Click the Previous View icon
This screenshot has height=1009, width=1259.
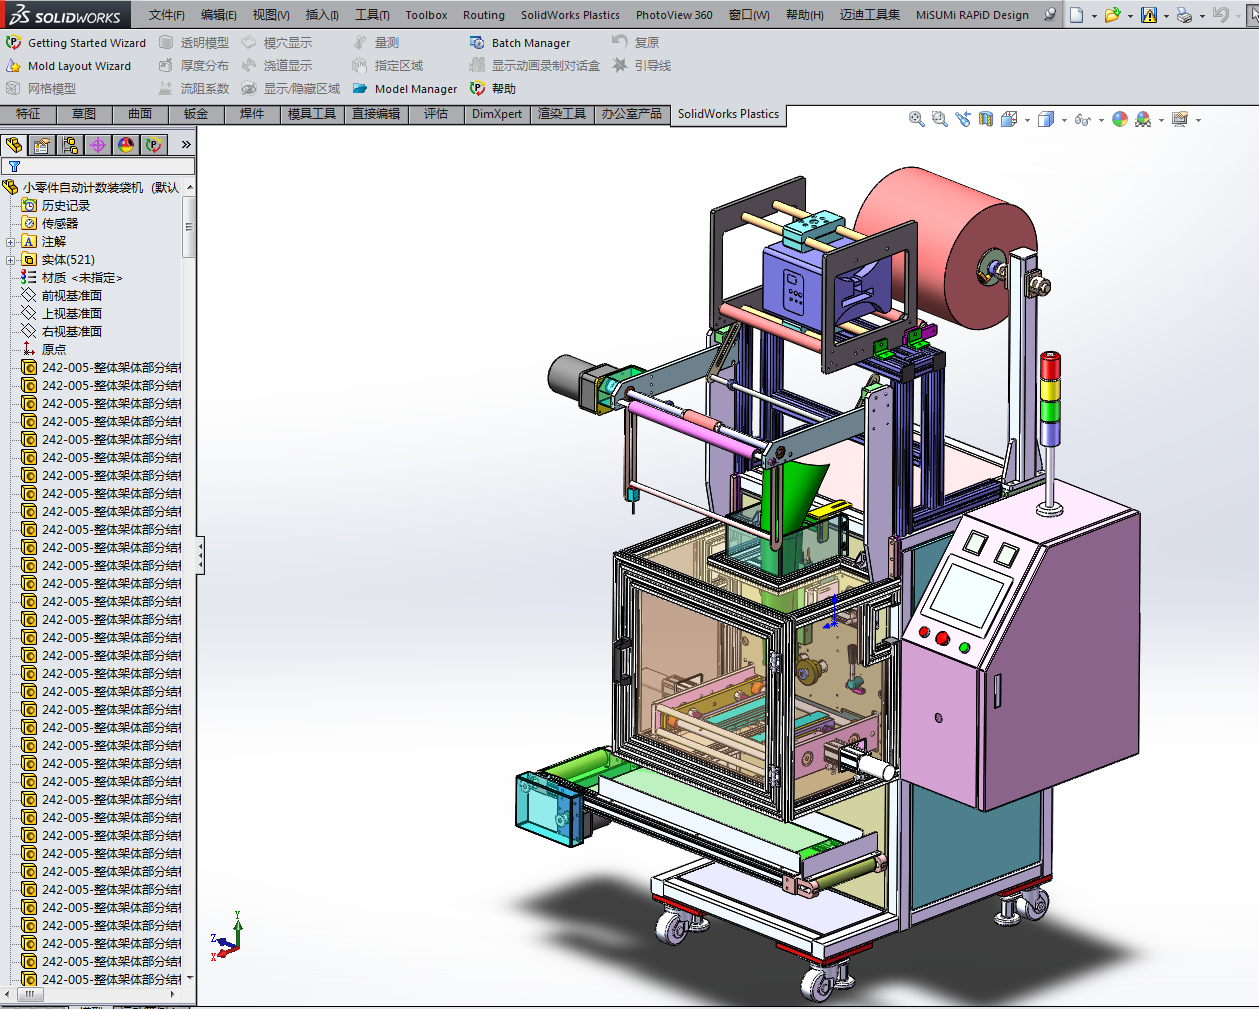(963, 119)
